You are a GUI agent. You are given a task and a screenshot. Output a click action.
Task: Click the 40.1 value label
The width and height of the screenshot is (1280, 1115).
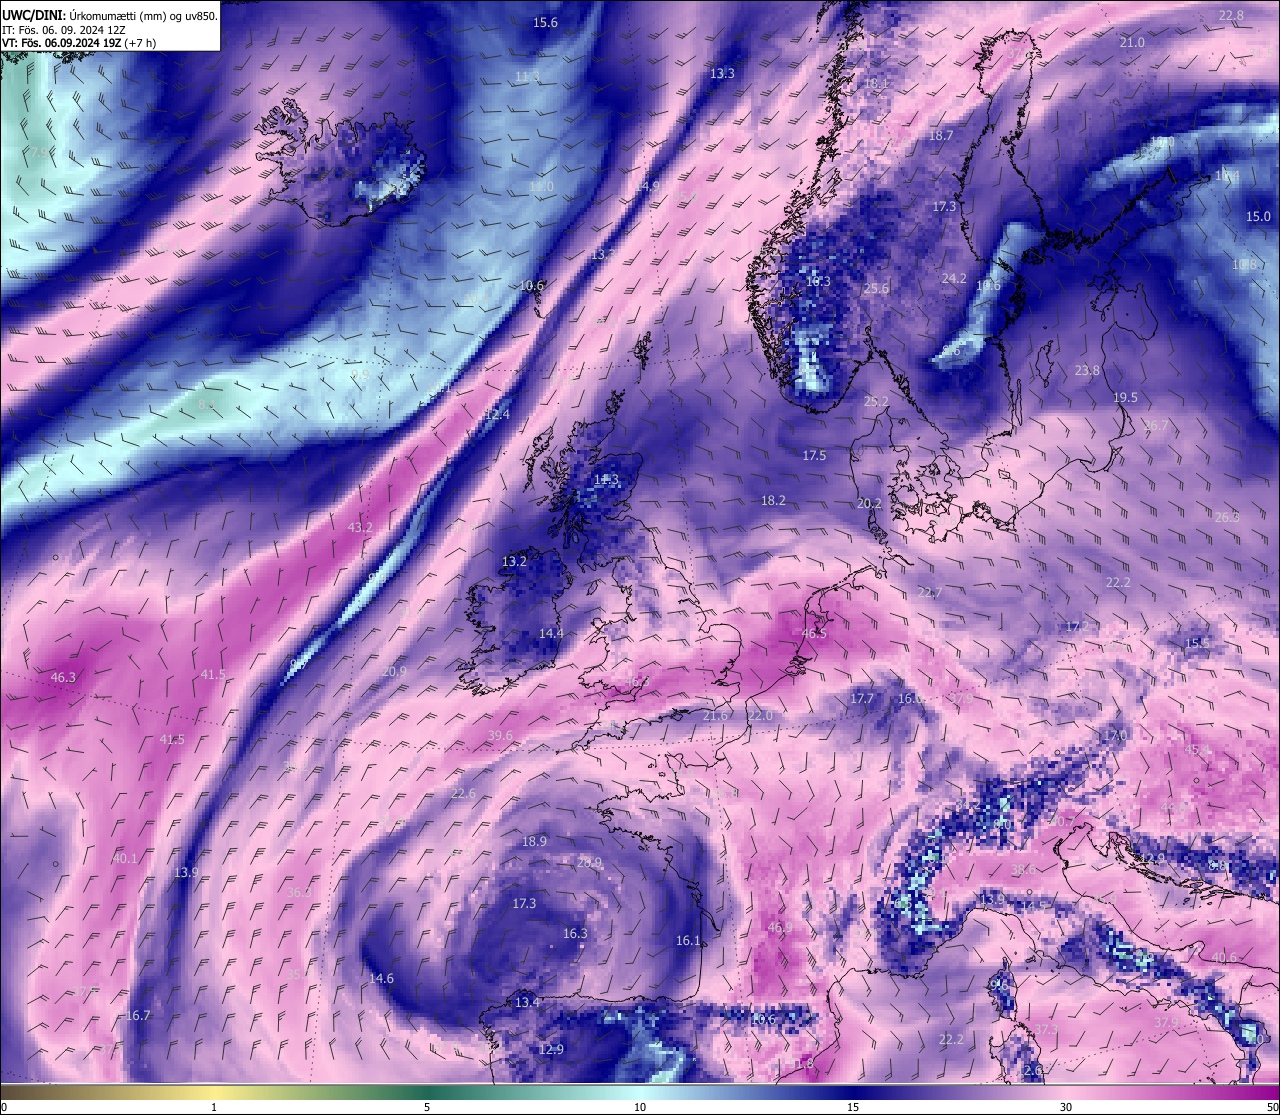click(125, 858)
